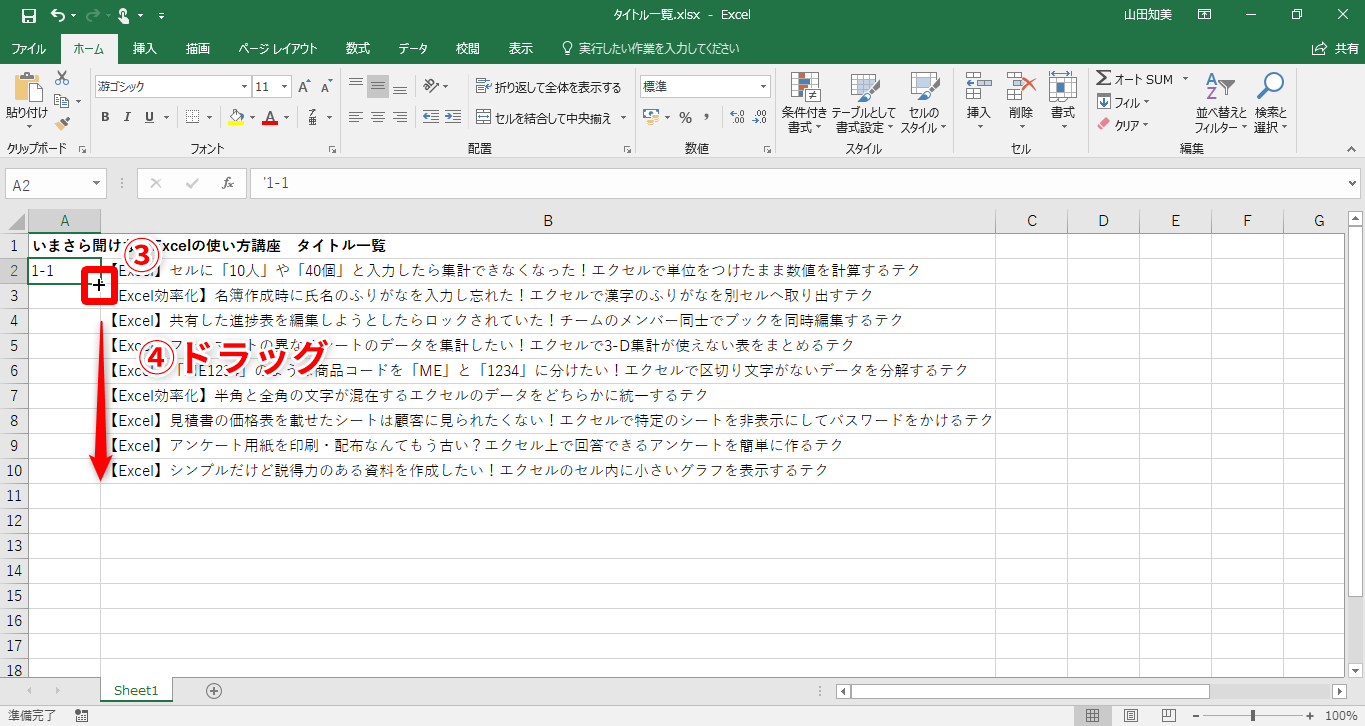Copy the selected cell contents
This screenshot has height=726, width=1365.
pos(62,101)
